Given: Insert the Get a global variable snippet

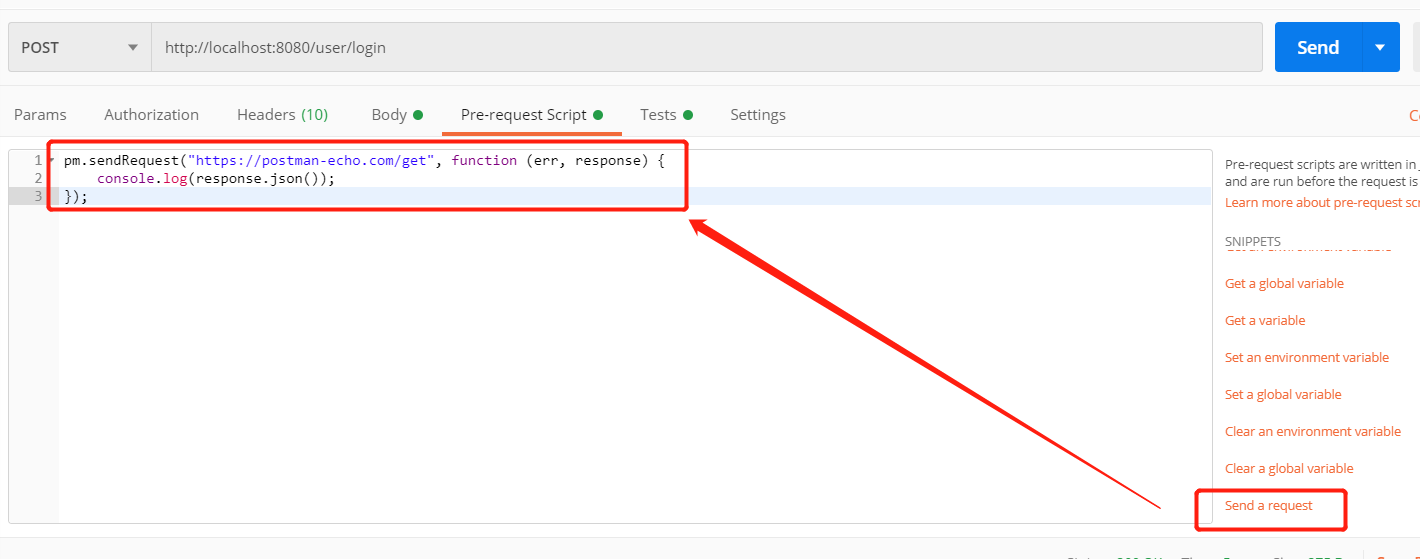Looking at the screenshot, I should pos(1284,283).
